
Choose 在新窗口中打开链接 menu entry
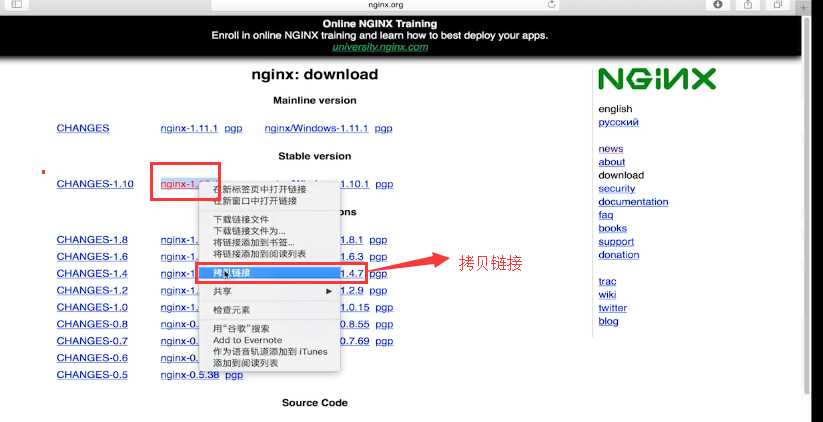click(255, 201)
